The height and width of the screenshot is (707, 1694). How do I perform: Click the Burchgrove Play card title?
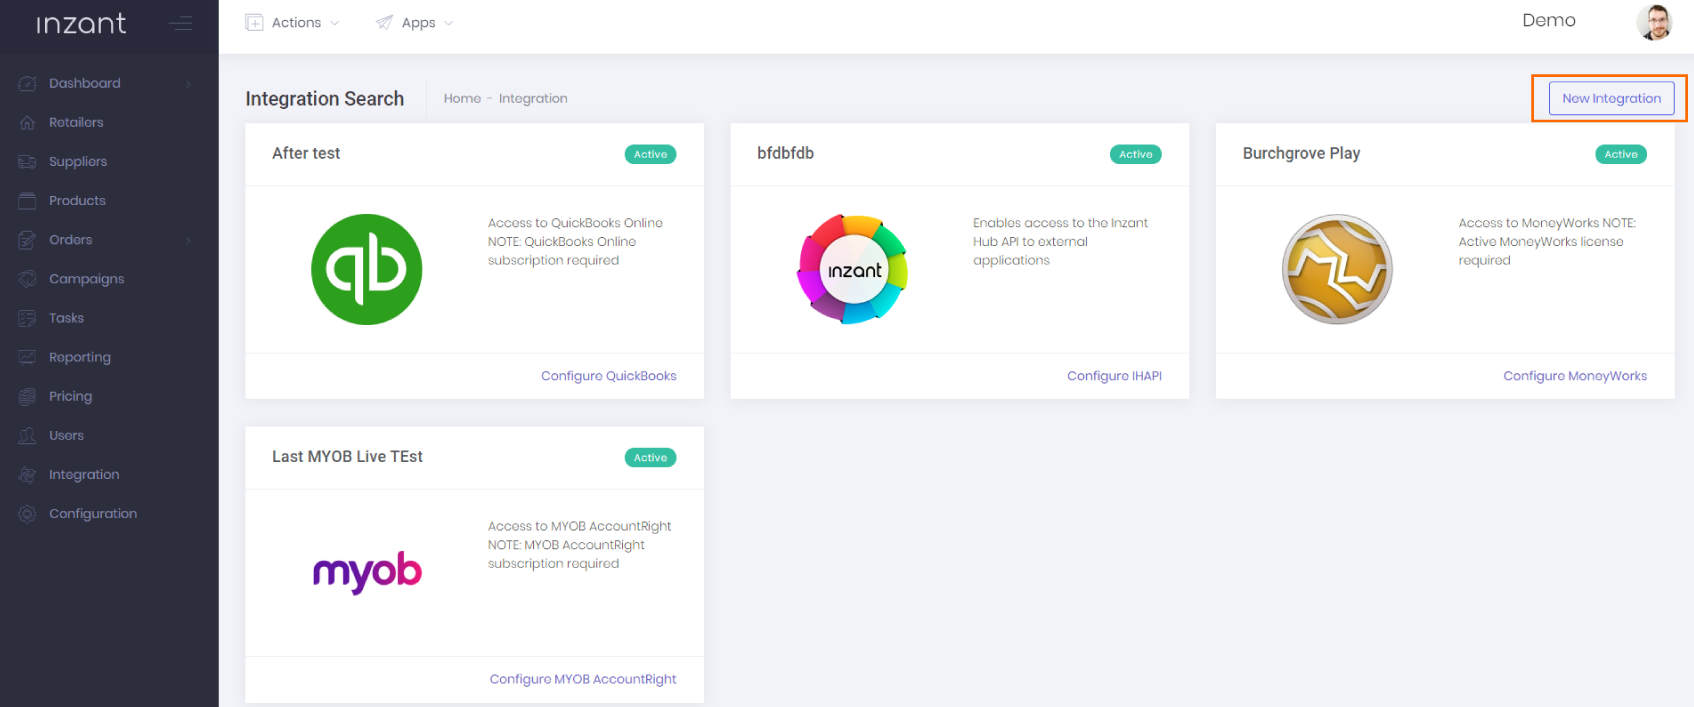click(x=1301, y=153)
